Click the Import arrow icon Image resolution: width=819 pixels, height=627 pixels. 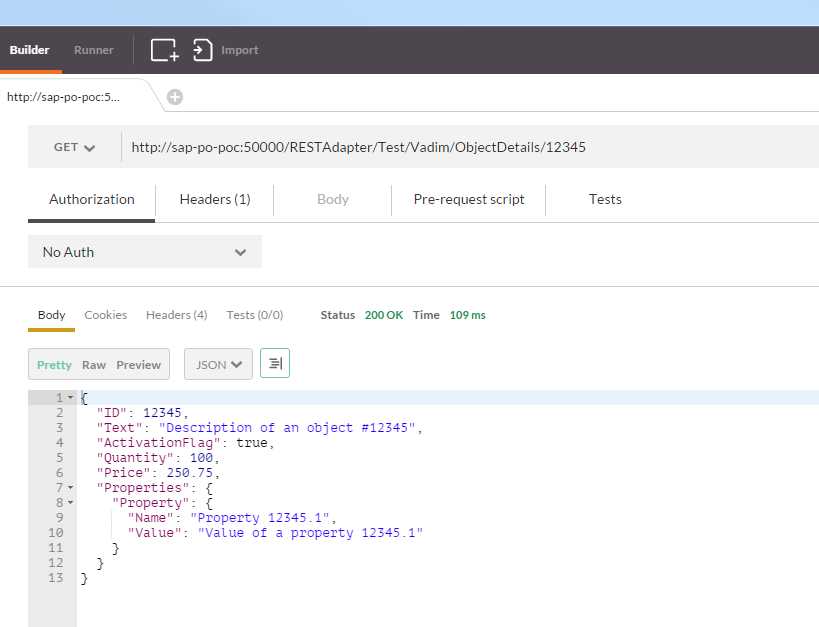pos(202,50)
